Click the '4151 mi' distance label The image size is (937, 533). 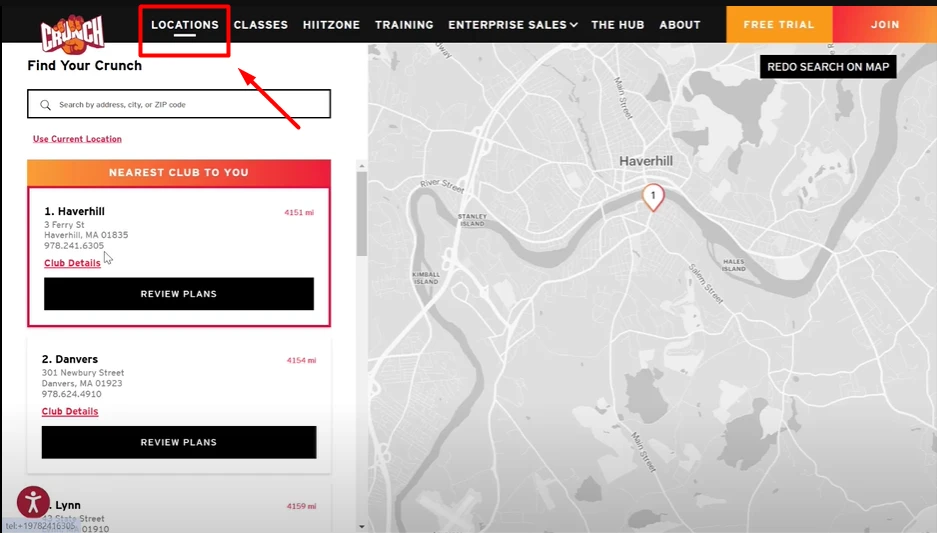click(x=299, y=212)
